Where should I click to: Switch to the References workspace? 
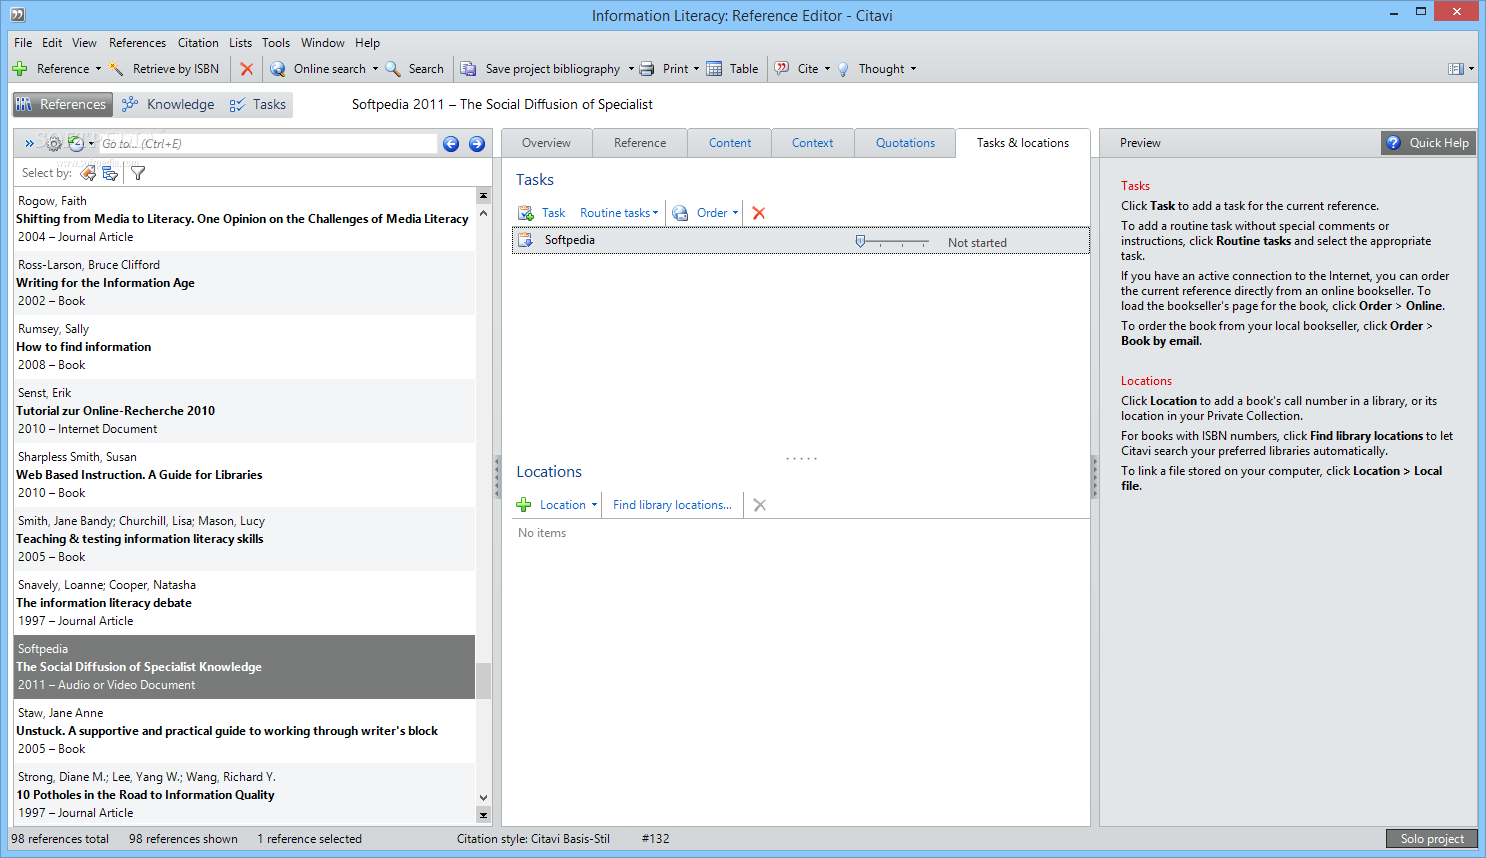tap(61, 104)
